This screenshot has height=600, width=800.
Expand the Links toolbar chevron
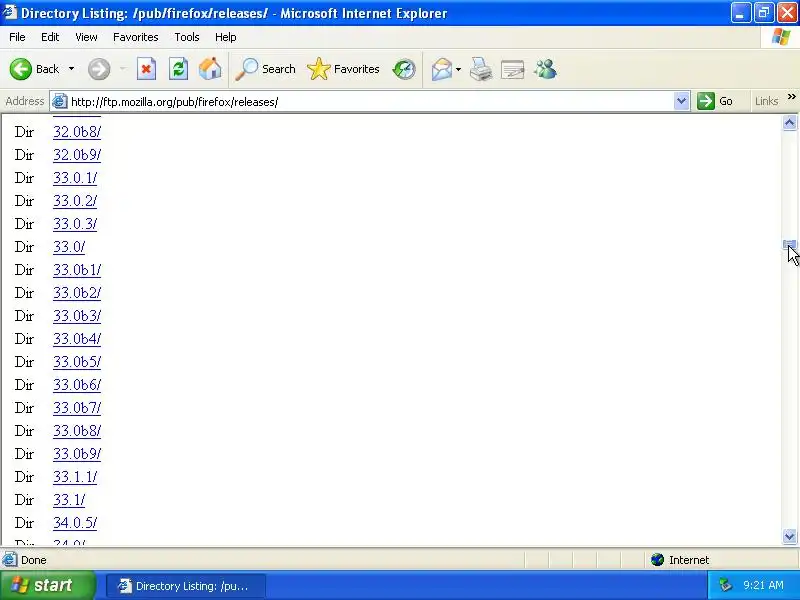pyautogui.click(x=791, y=96)
